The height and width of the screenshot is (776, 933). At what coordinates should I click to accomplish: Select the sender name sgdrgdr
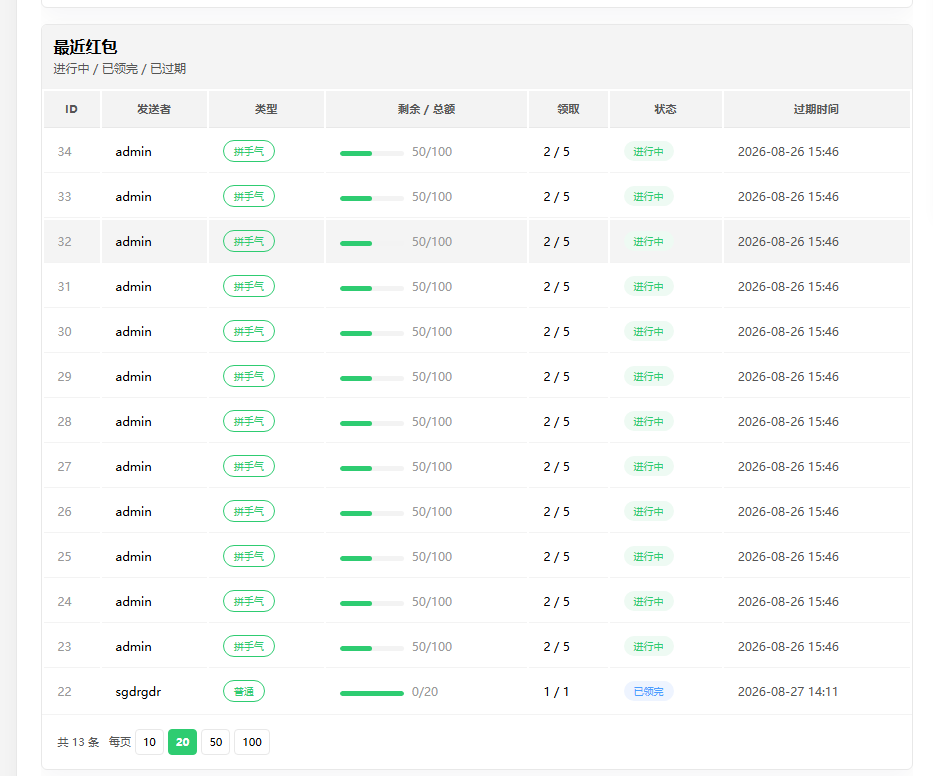tap(138, 691)
